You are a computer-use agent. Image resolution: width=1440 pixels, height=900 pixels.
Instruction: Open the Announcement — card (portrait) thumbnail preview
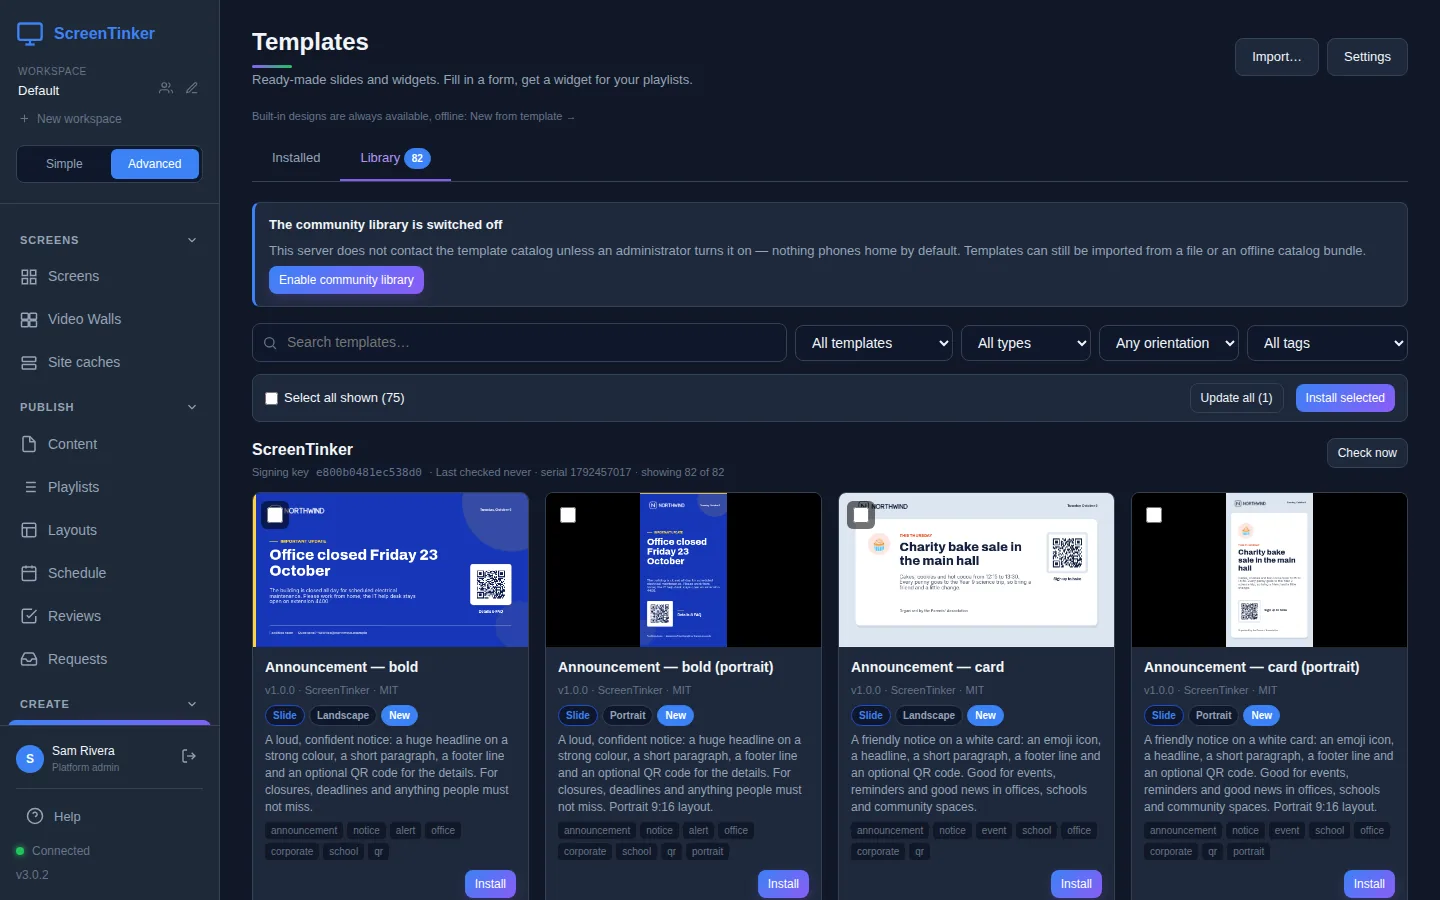point(1269,570)
